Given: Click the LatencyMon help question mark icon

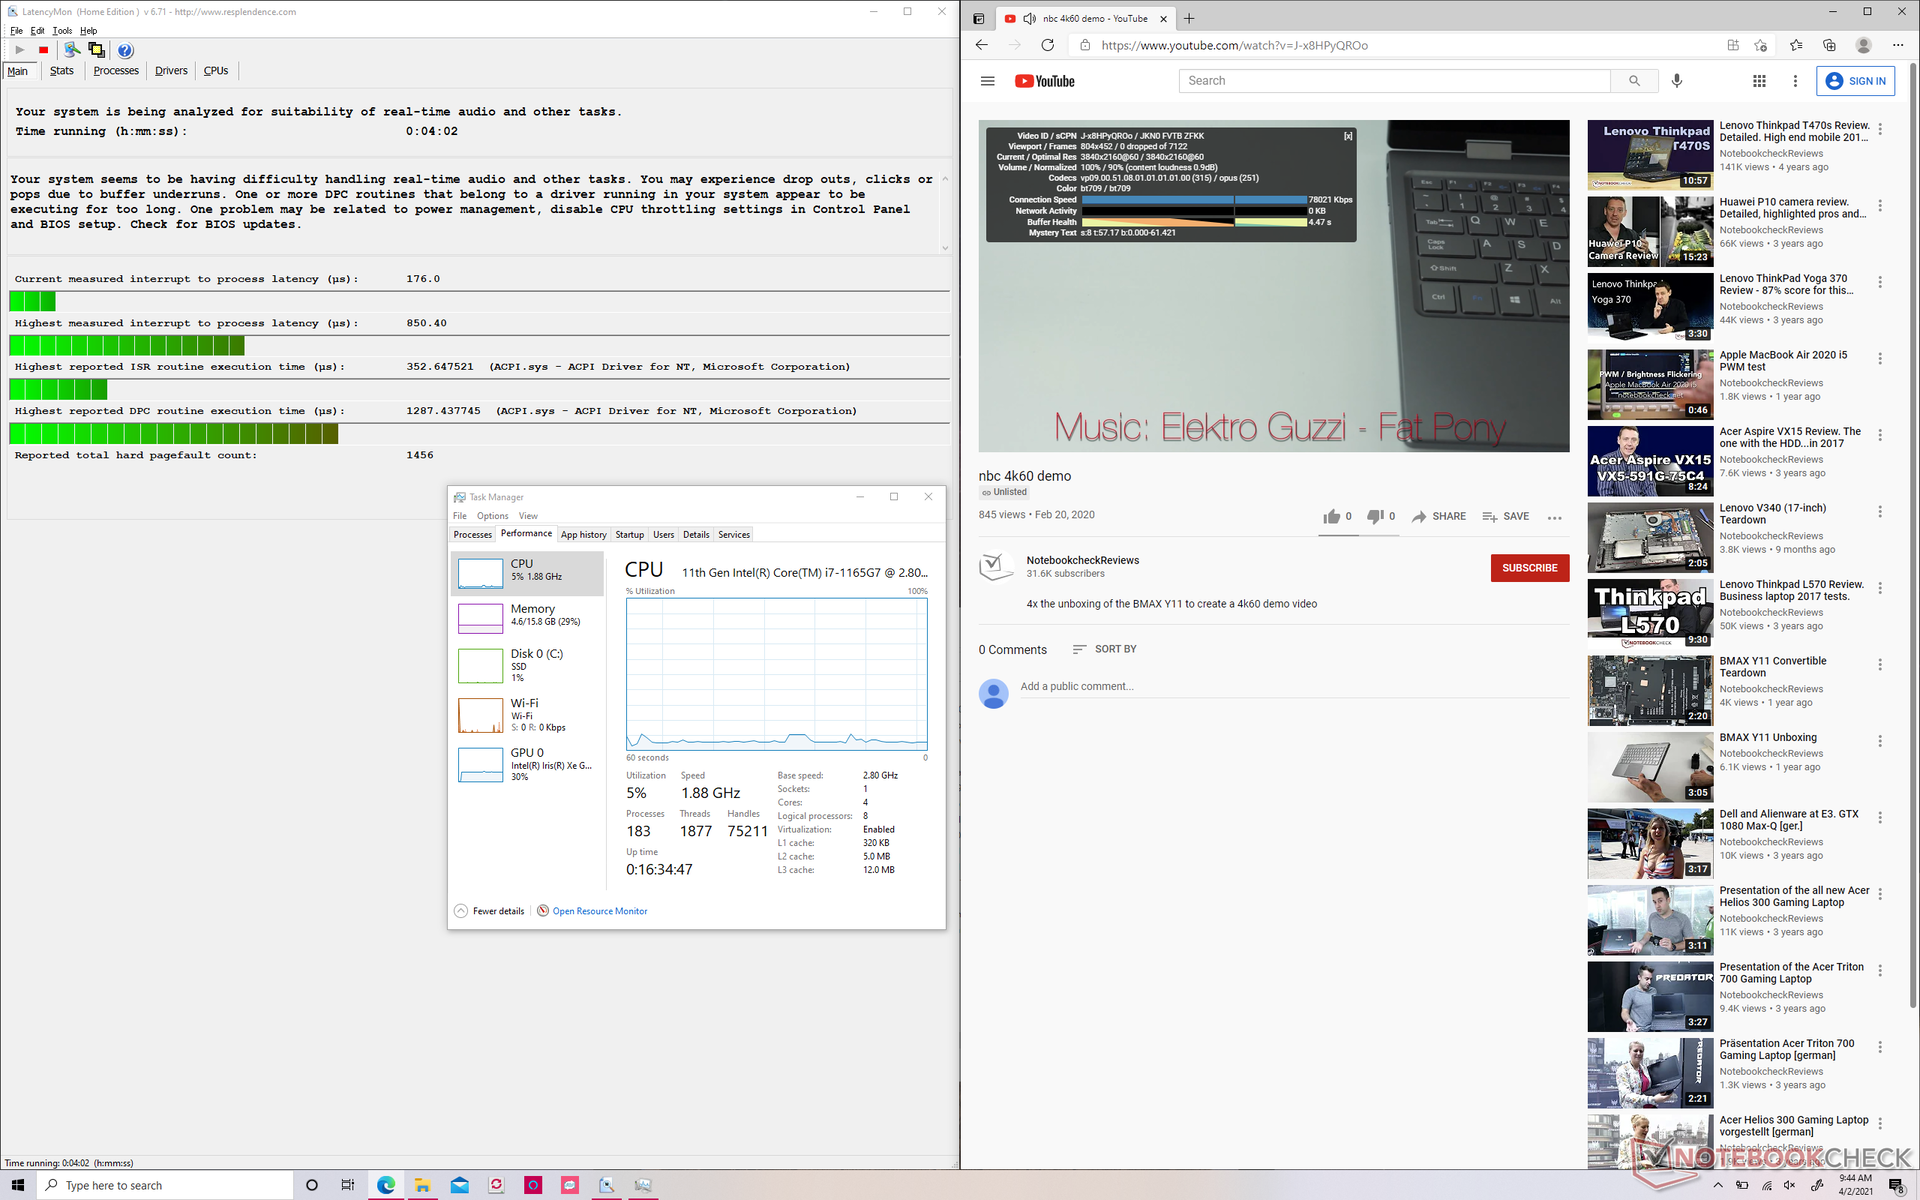Looking at the screenshot, I should tap(125, 50).
